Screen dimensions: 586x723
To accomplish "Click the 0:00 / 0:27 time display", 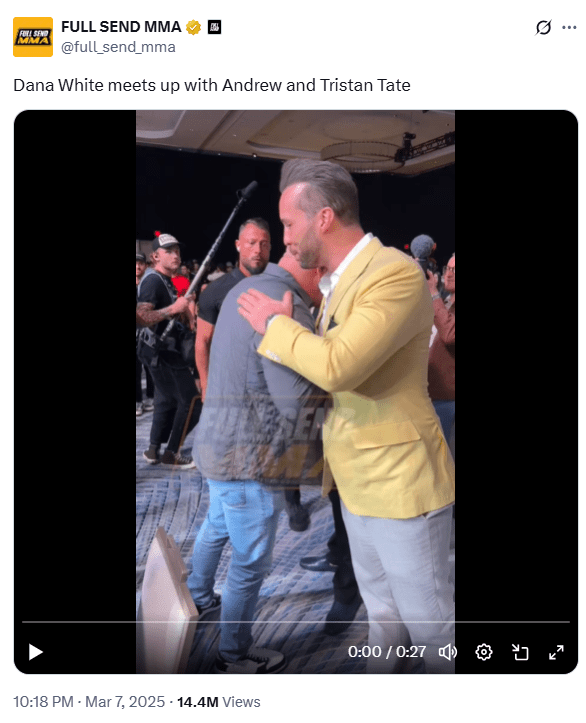I will pos(387,652).
